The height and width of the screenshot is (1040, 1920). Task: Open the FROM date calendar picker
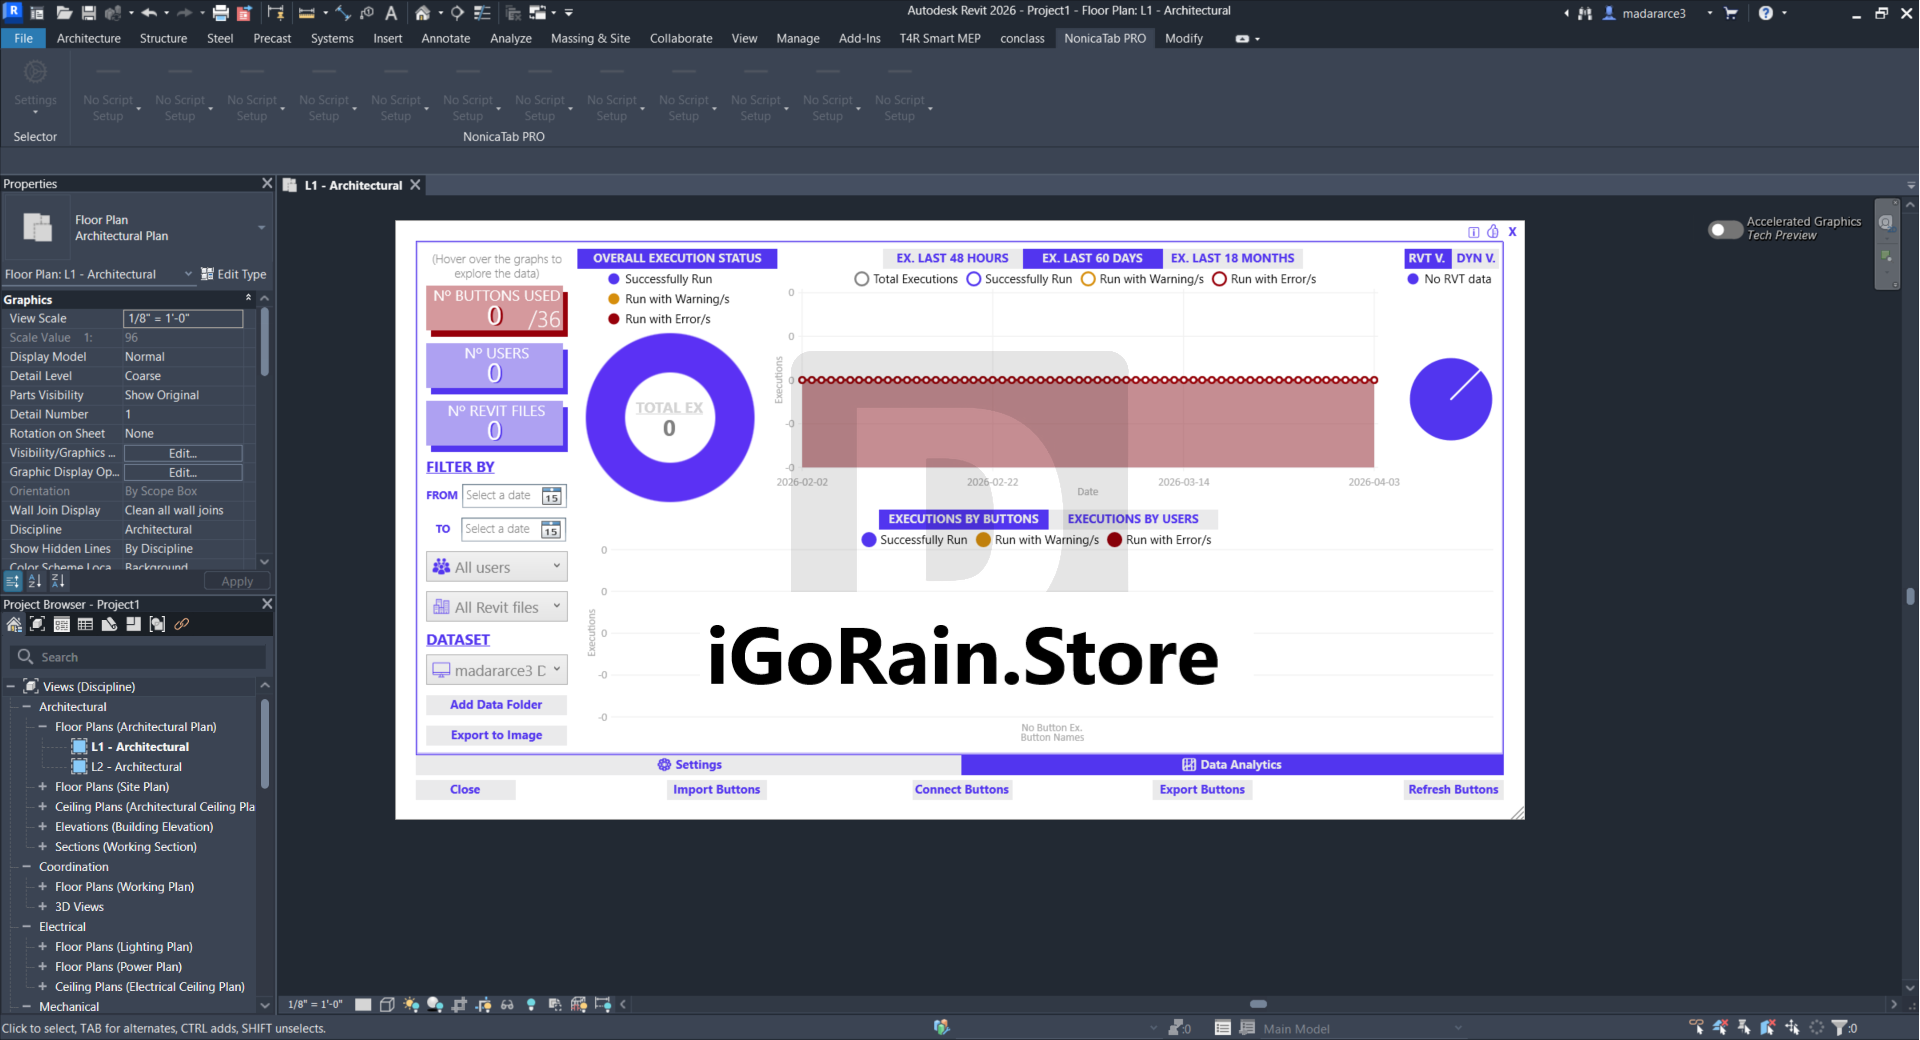[552, 496]
